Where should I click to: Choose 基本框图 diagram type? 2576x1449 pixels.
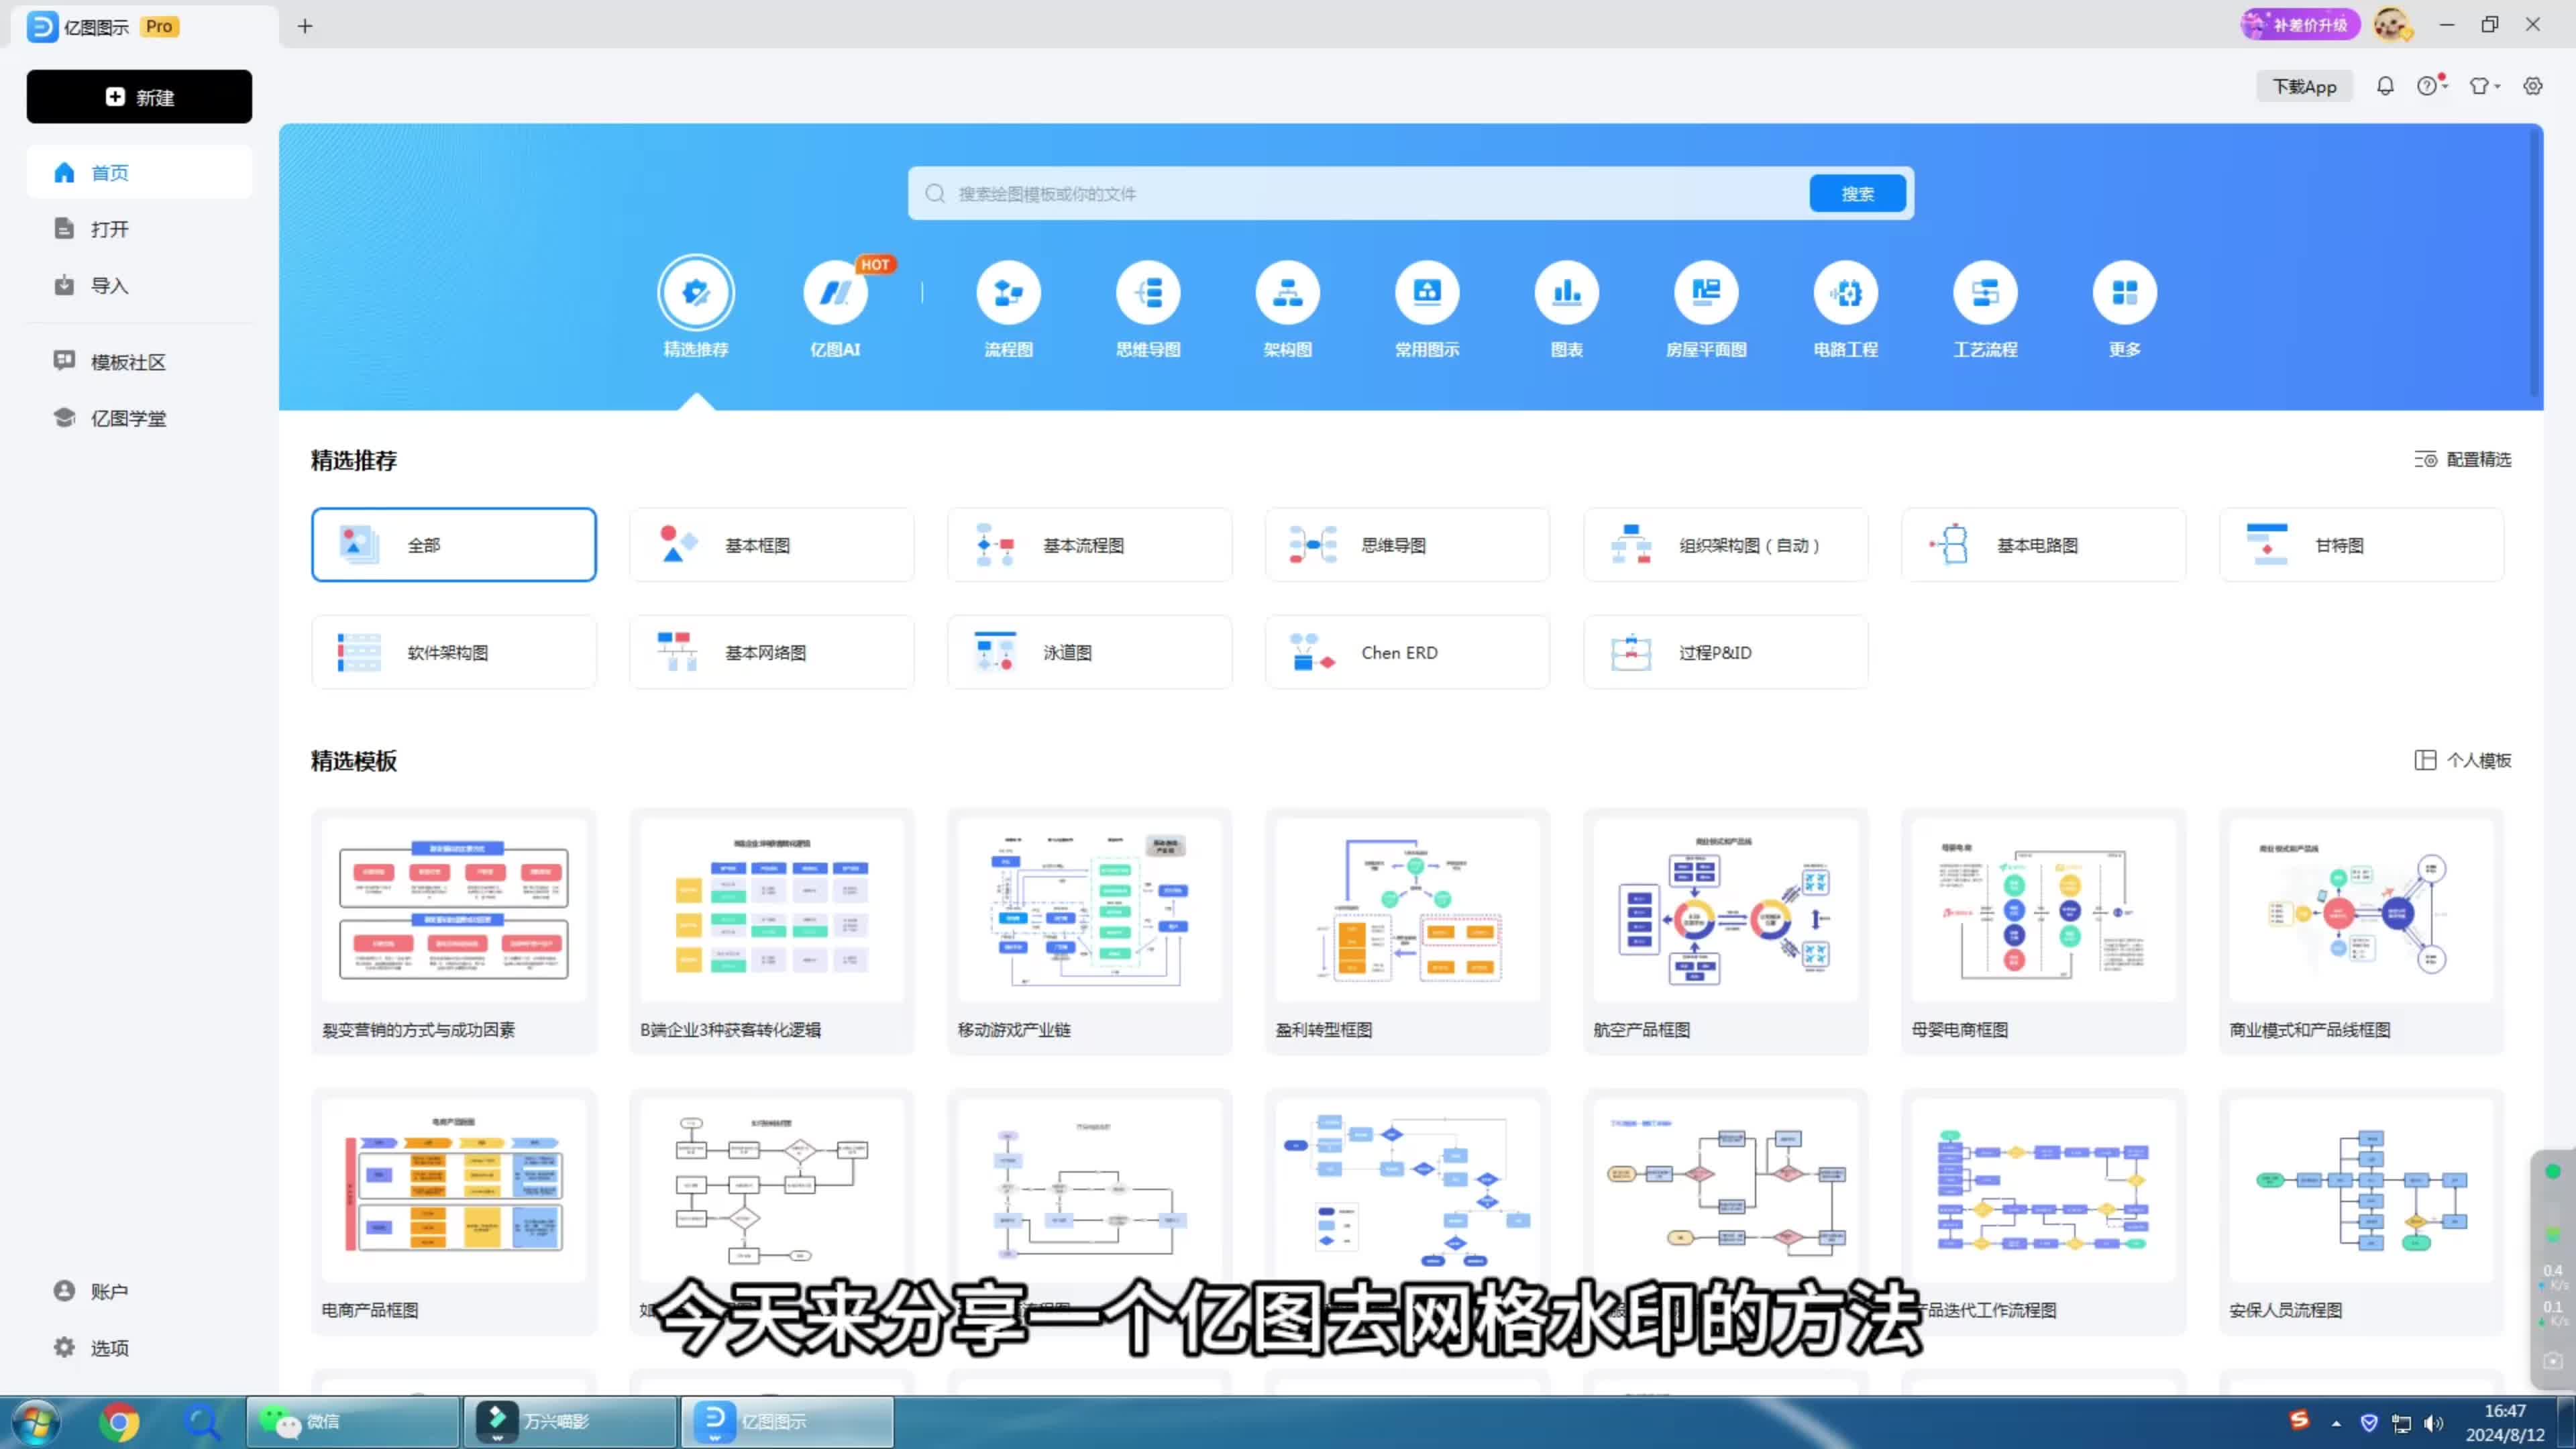click(x=772, y=545)
